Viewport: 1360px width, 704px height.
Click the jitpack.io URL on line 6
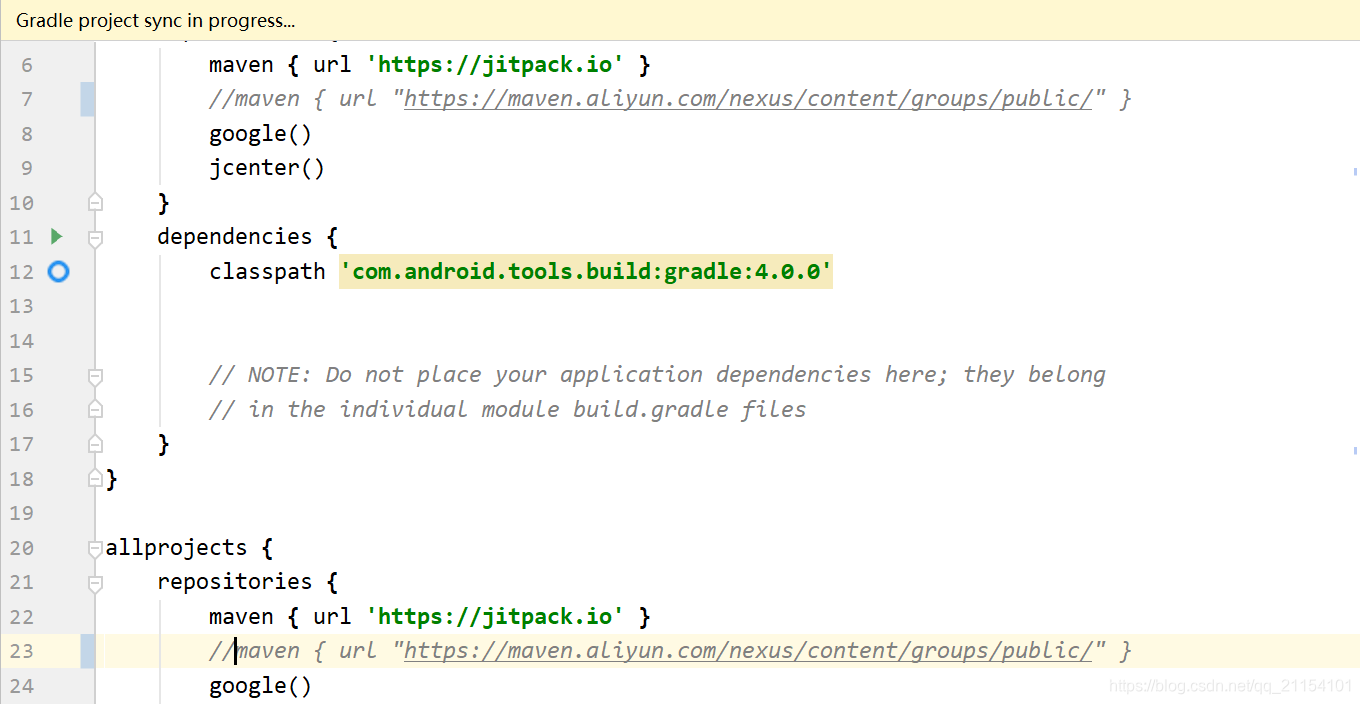pos(496,64)
